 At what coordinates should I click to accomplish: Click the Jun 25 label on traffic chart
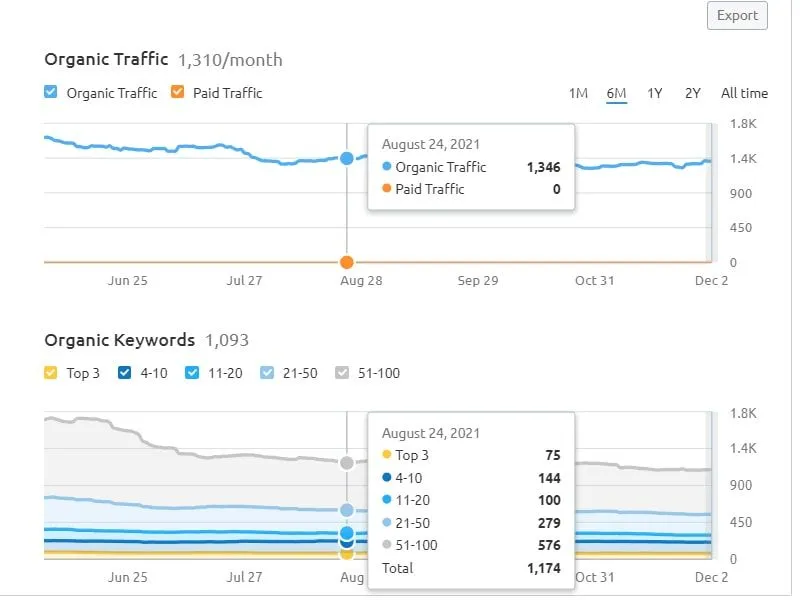[128, 281]
